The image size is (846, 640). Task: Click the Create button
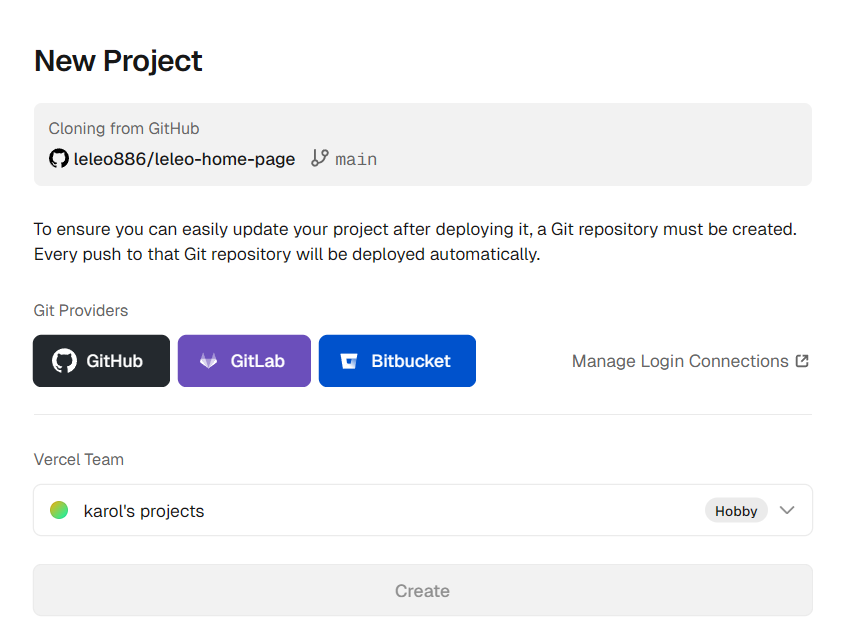[422, 590]
